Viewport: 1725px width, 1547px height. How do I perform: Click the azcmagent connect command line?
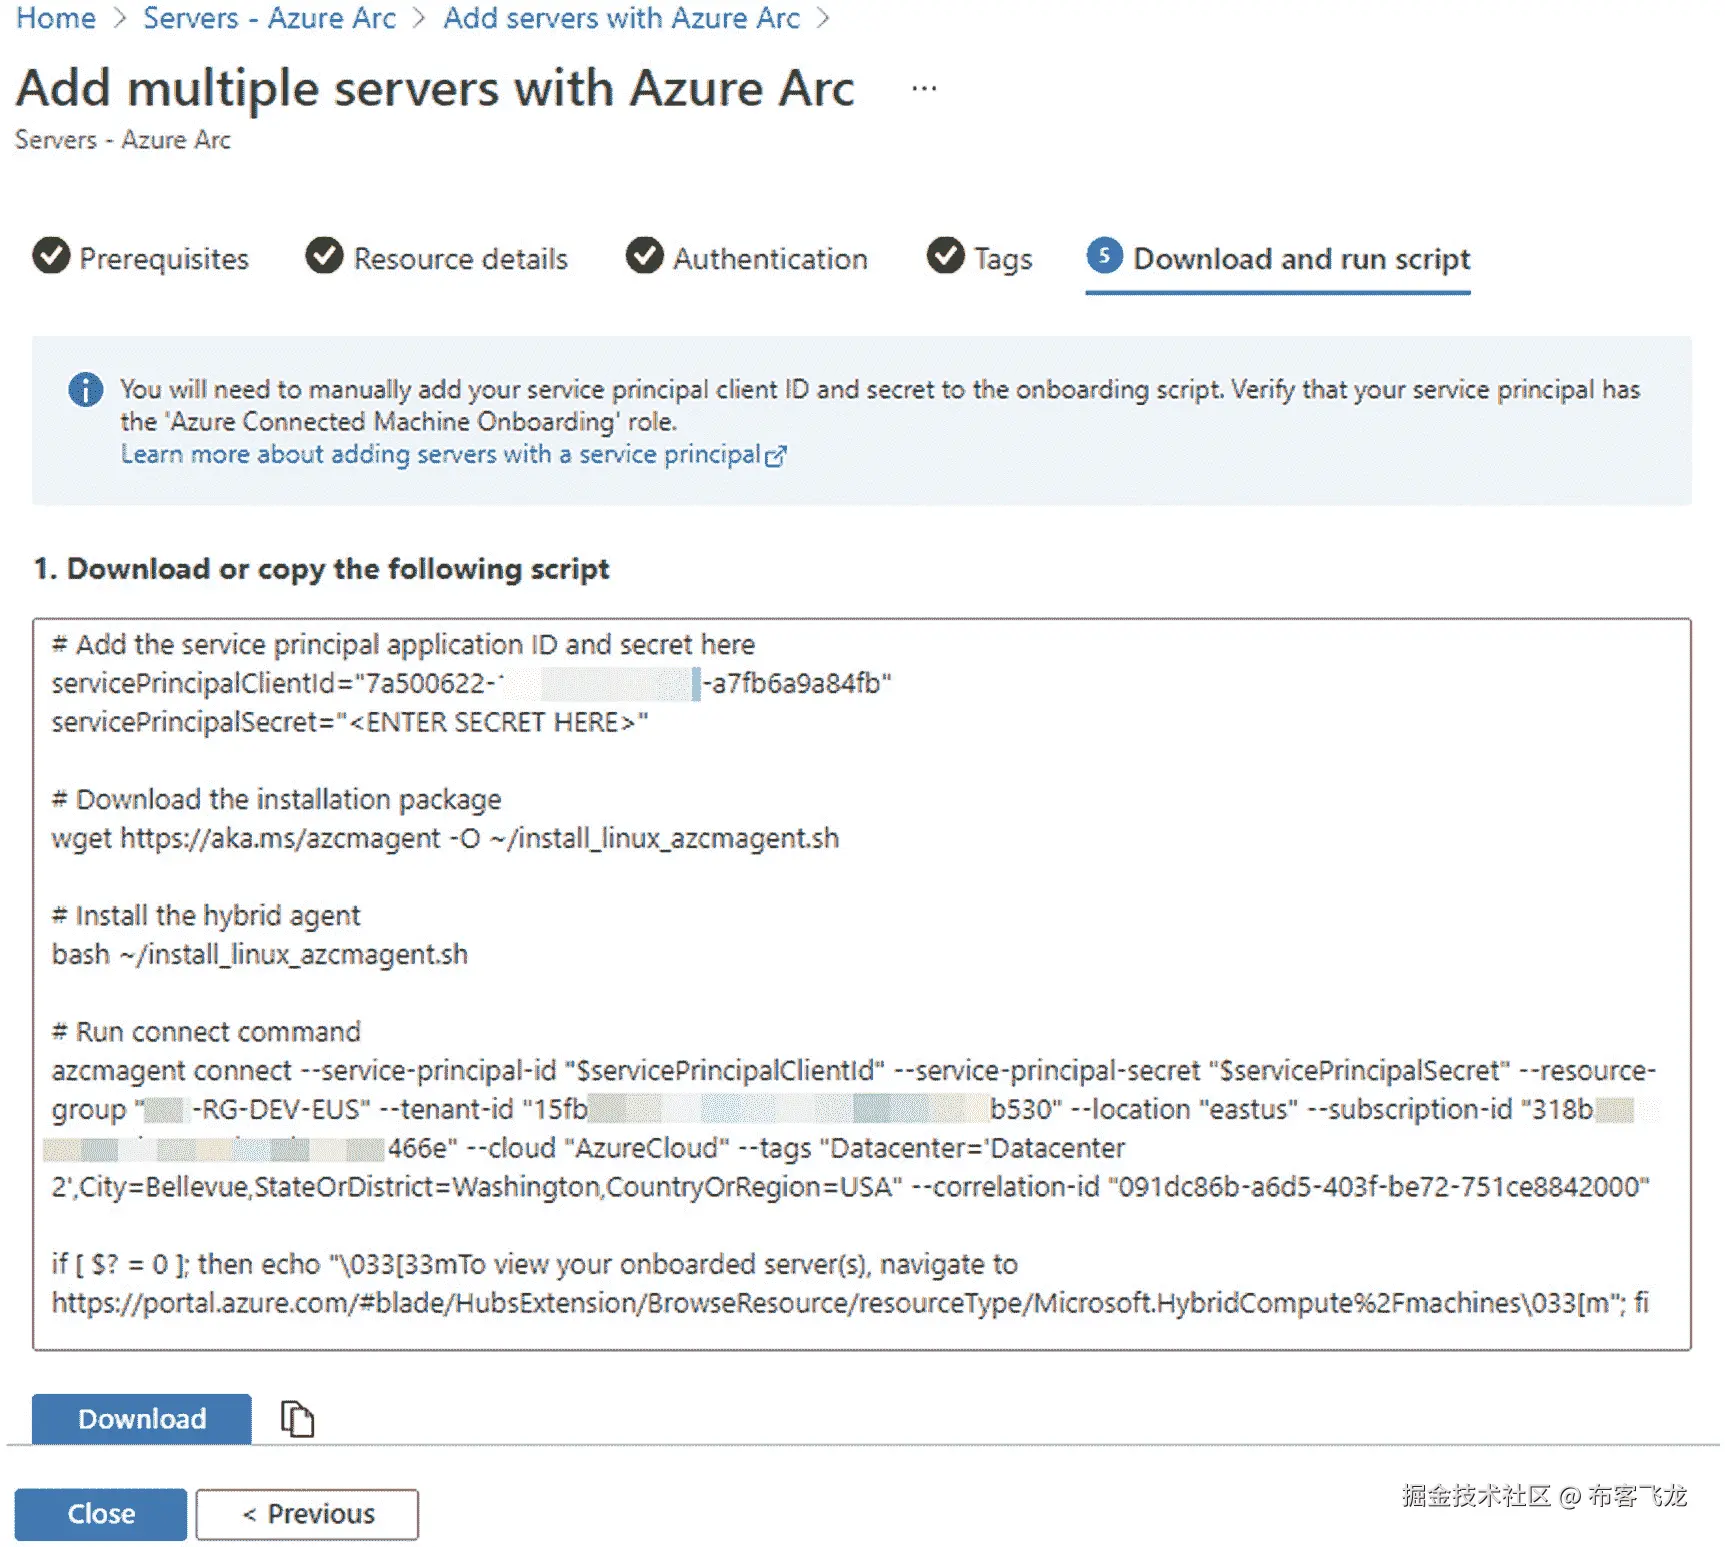click(x=854, y=1071)
